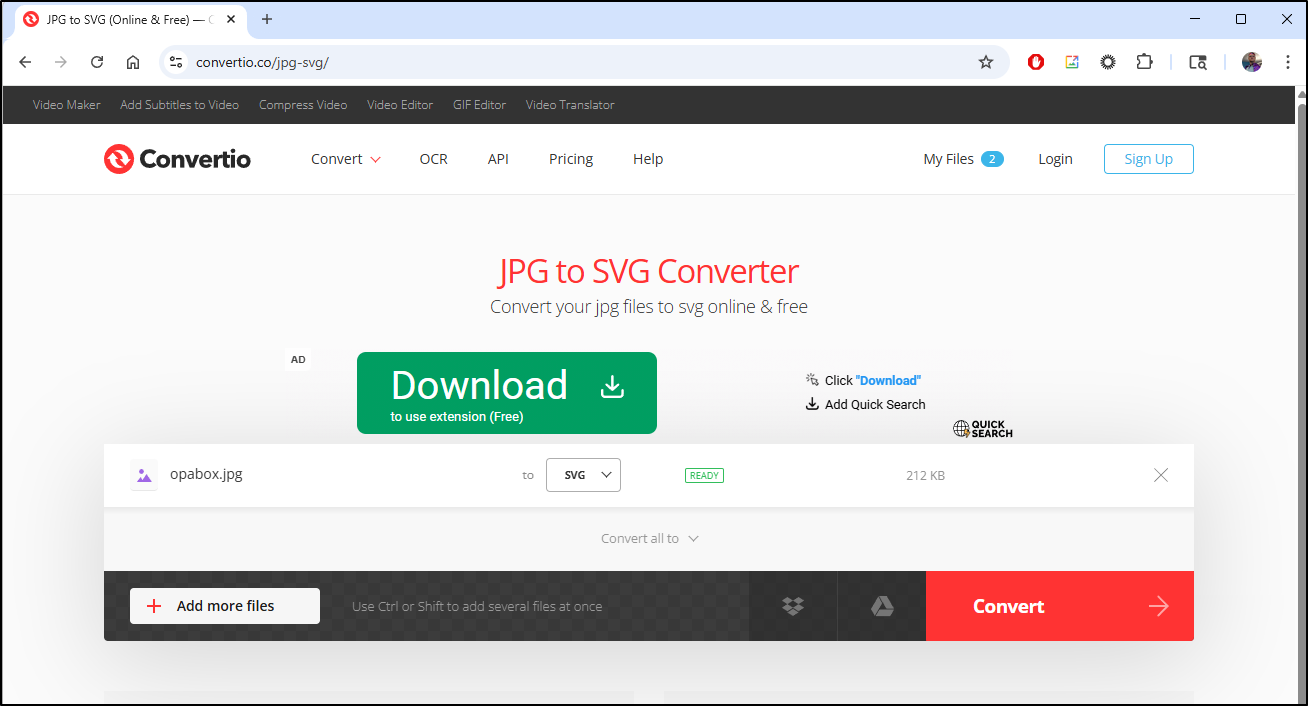
Task: Open the Chrome profile avatar
Action: (1252, 62)
